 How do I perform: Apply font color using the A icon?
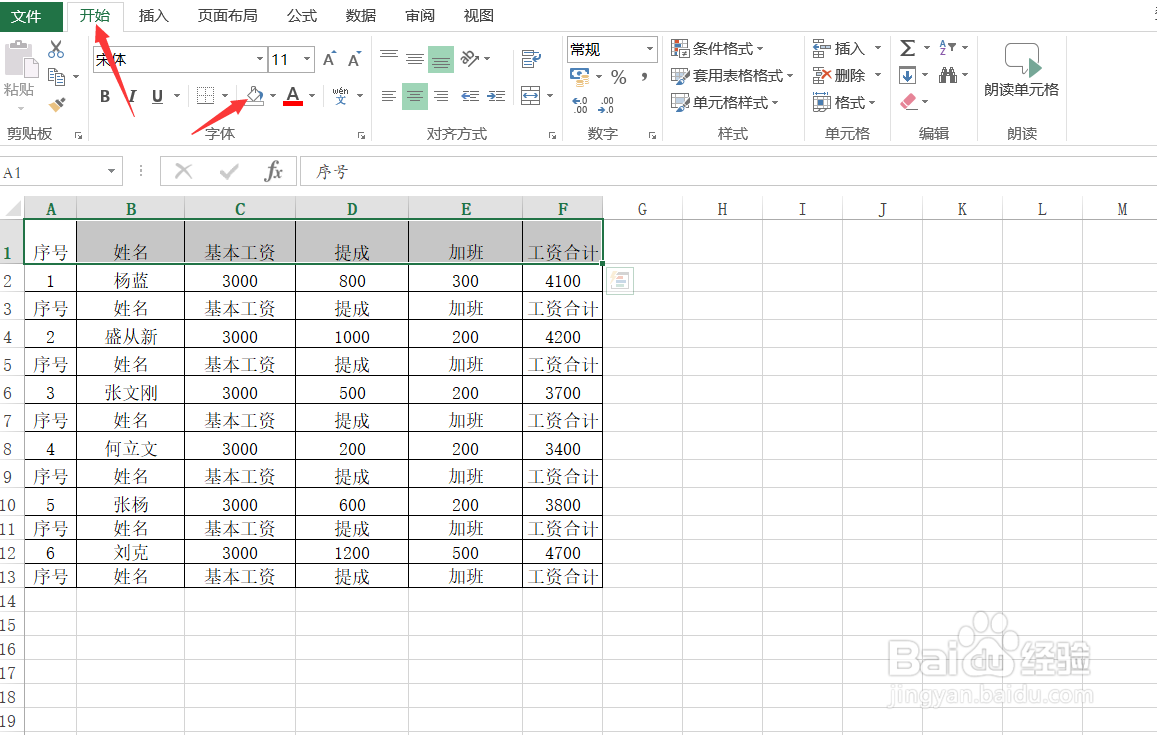click(293, 96)
